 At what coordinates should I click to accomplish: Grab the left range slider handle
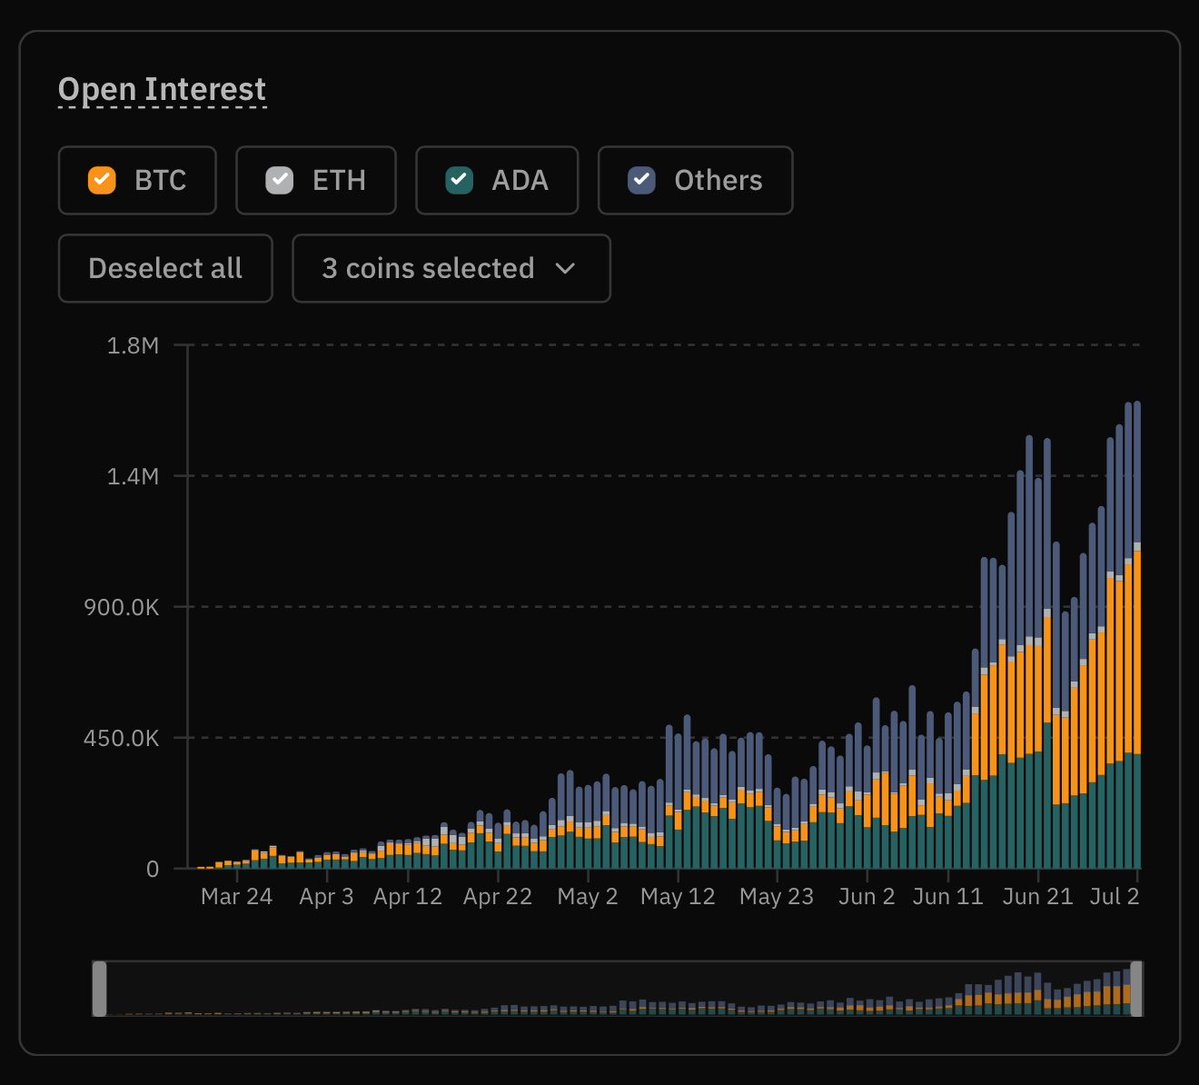(x=99, y=989)
